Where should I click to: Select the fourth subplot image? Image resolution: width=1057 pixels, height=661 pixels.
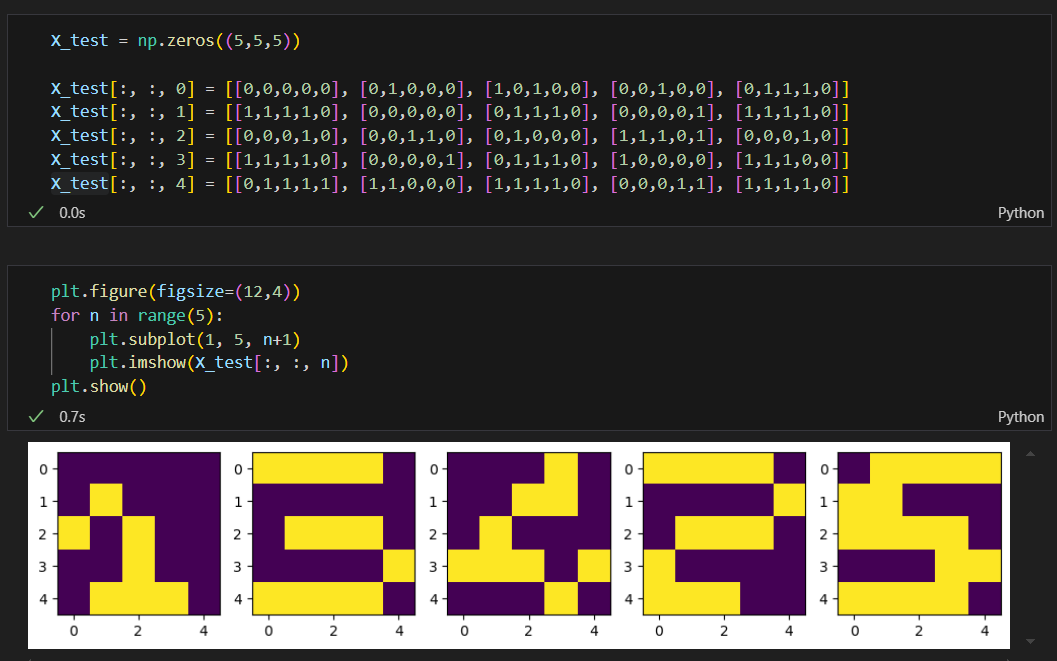click(x=724, y=534)
